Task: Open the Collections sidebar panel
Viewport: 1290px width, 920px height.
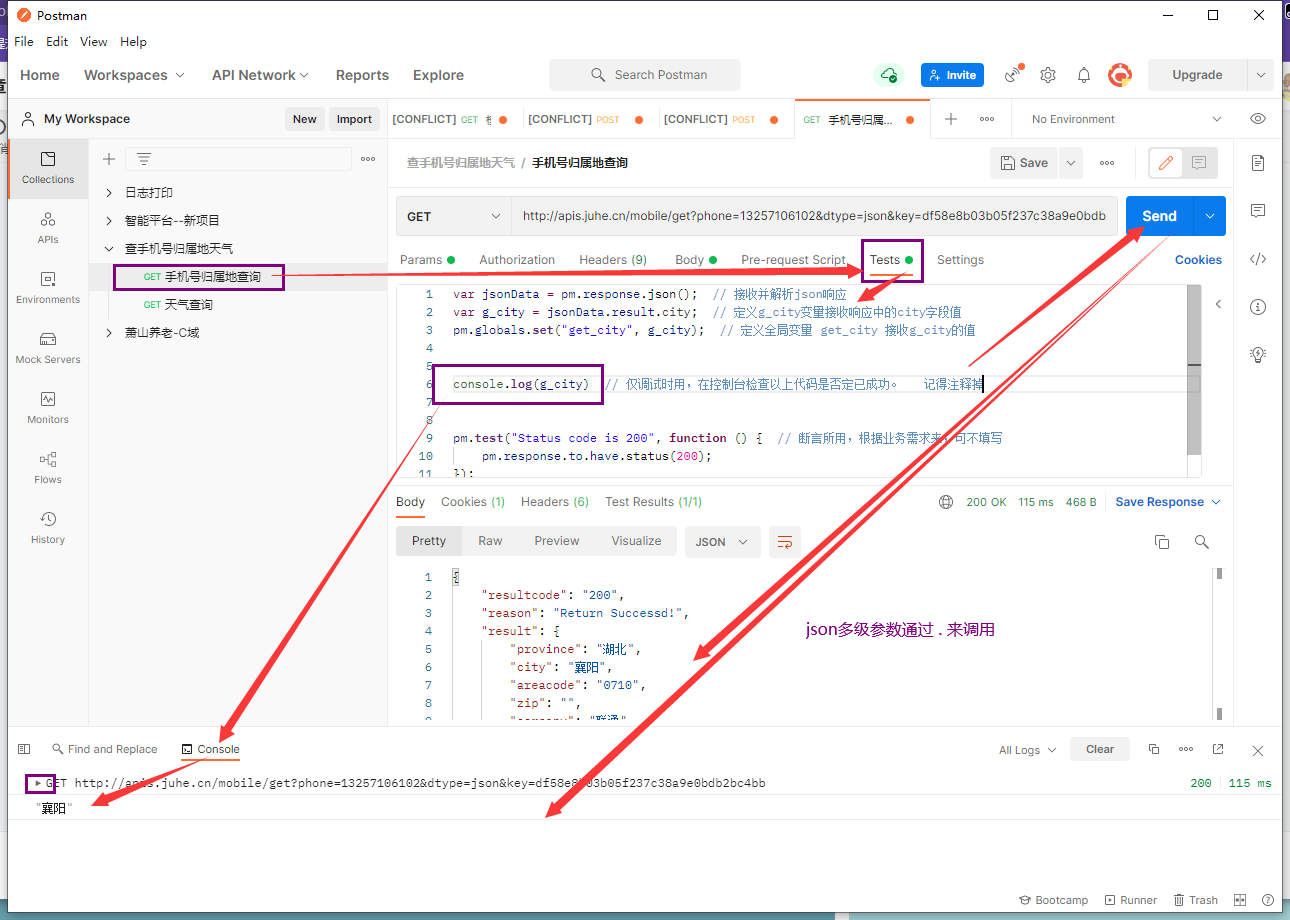Action: pyautogui.click(x=48, y=167)
